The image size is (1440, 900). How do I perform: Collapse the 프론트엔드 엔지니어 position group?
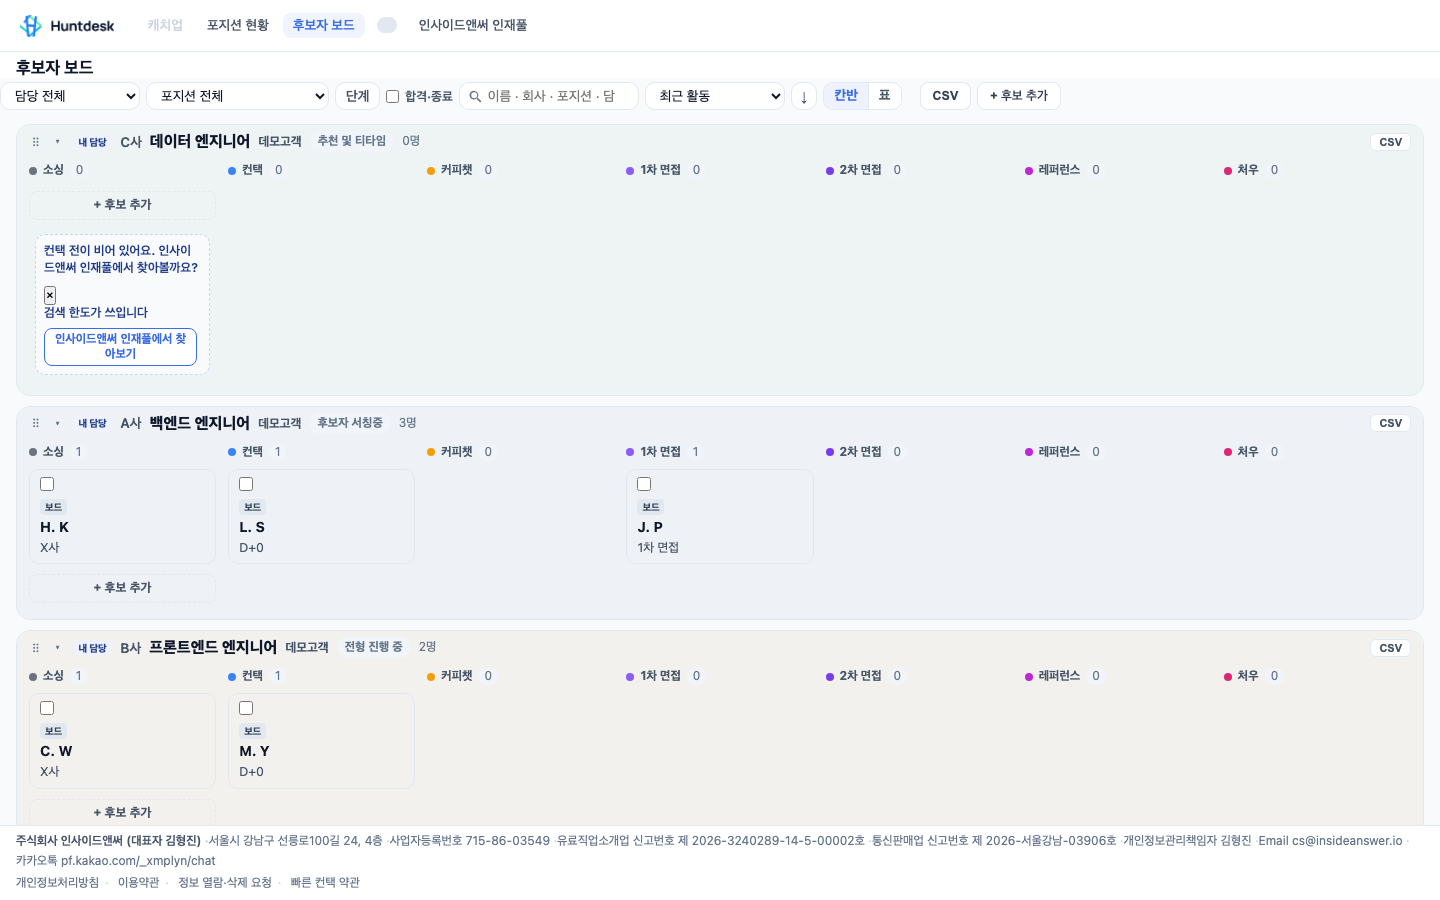click(x=57, y=648)
